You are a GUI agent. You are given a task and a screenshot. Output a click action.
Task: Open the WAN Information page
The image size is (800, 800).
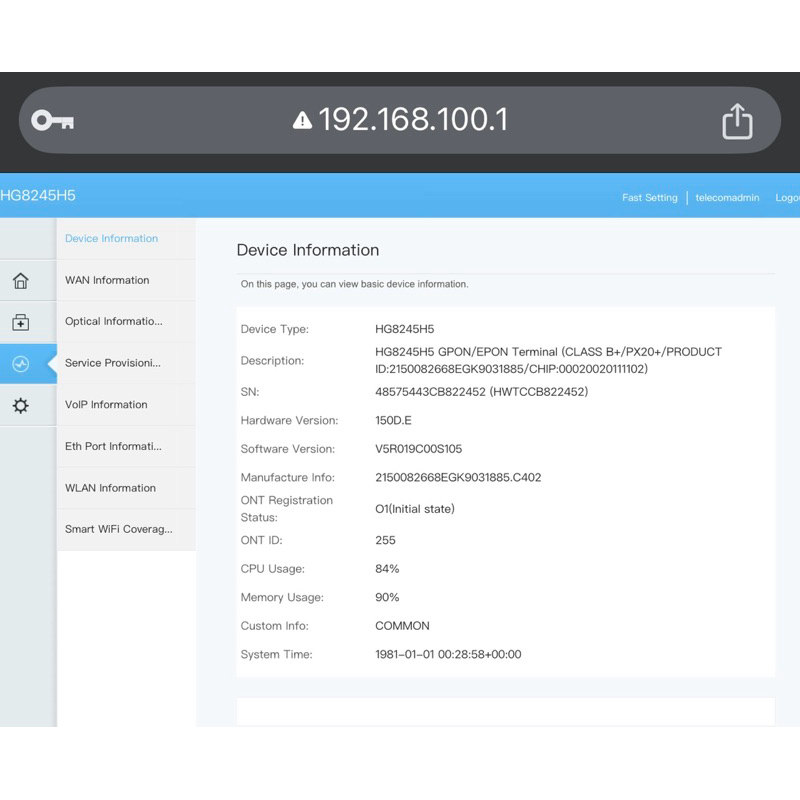[x=107, y=281]
